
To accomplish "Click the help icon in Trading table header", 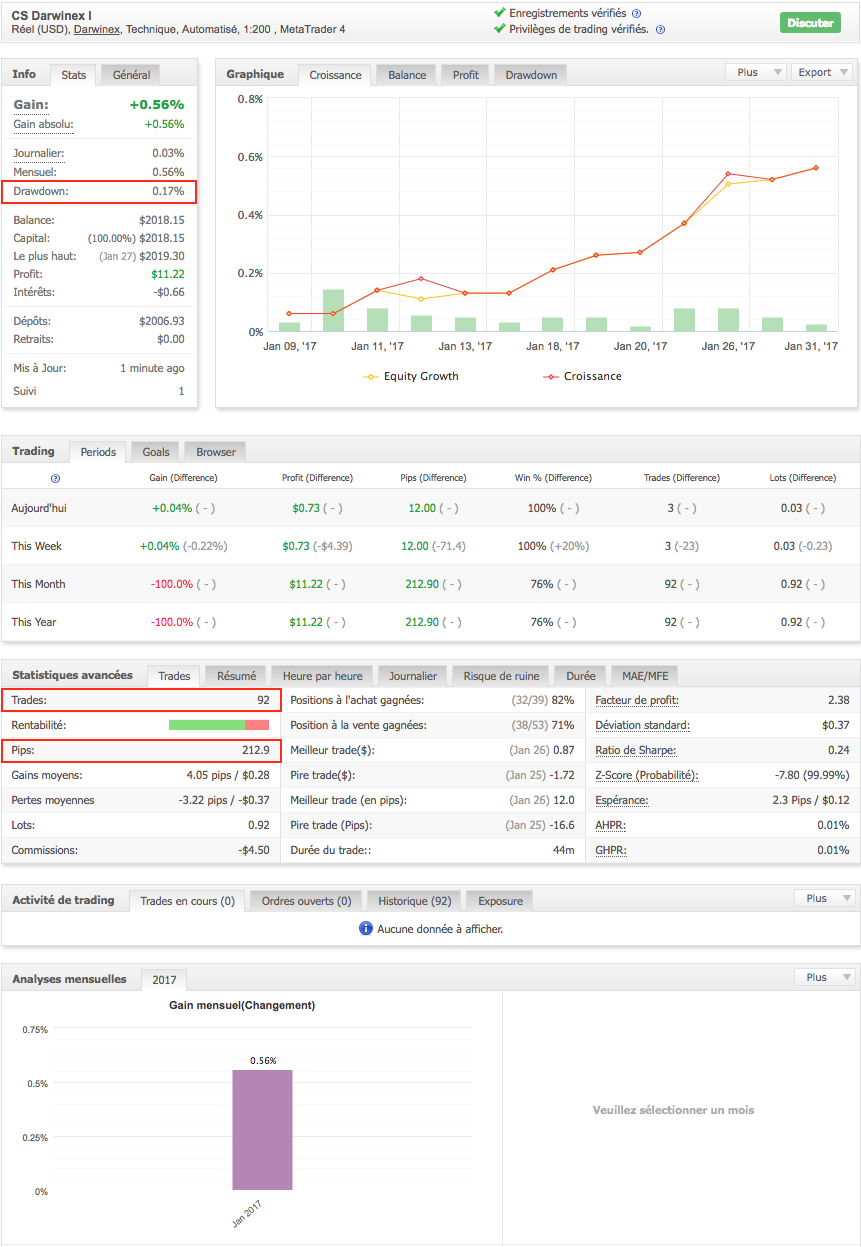I will tap(55, 479).
